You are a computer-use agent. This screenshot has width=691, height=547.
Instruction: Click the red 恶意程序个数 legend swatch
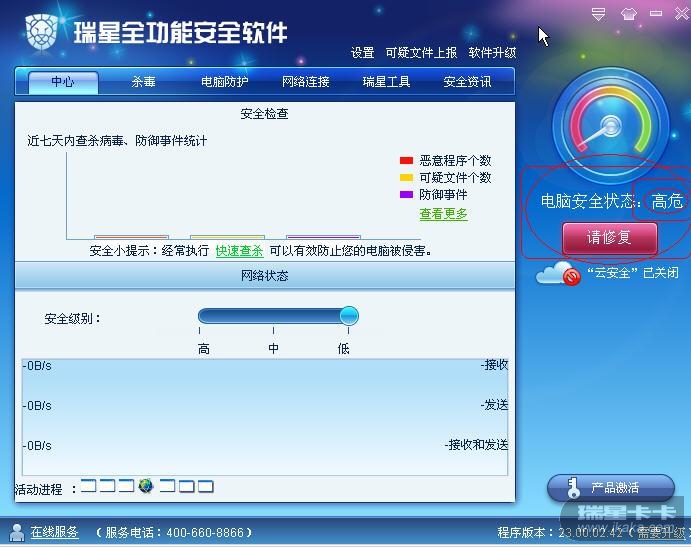(x=406, y=160)
